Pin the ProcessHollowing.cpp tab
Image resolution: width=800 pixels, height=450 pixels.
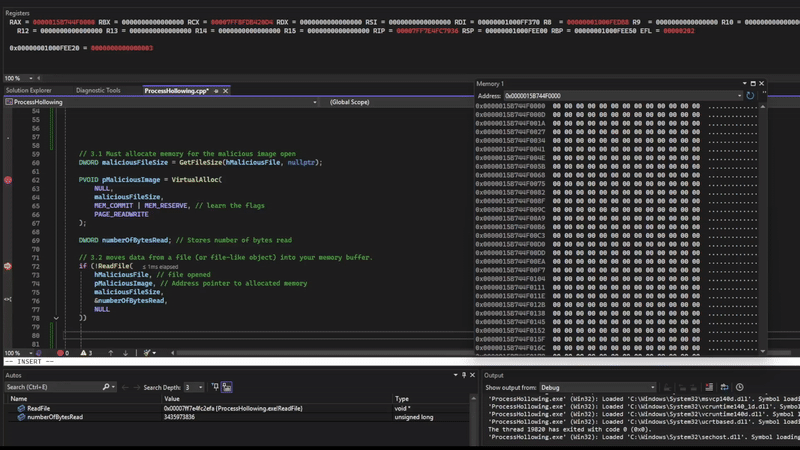tap(216, 91)
